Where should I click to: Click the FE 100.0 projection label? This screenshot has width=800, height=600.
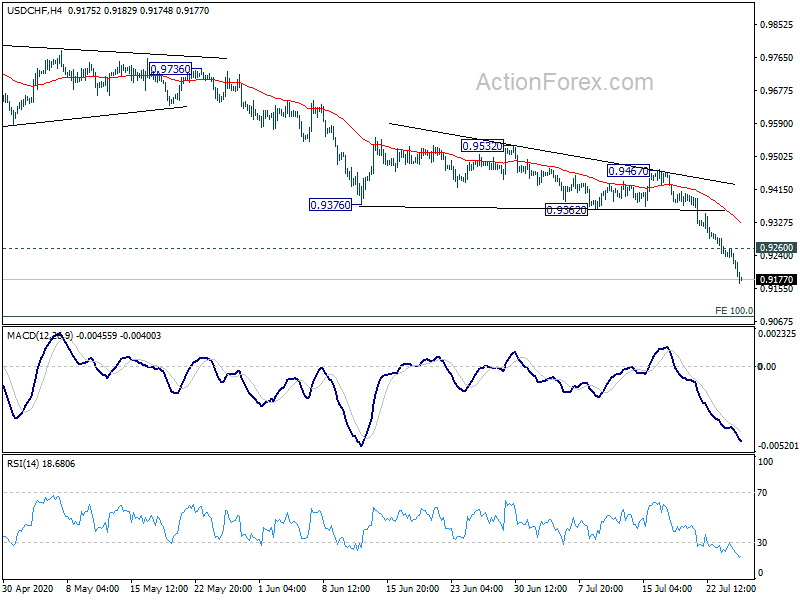coord(734,310)
